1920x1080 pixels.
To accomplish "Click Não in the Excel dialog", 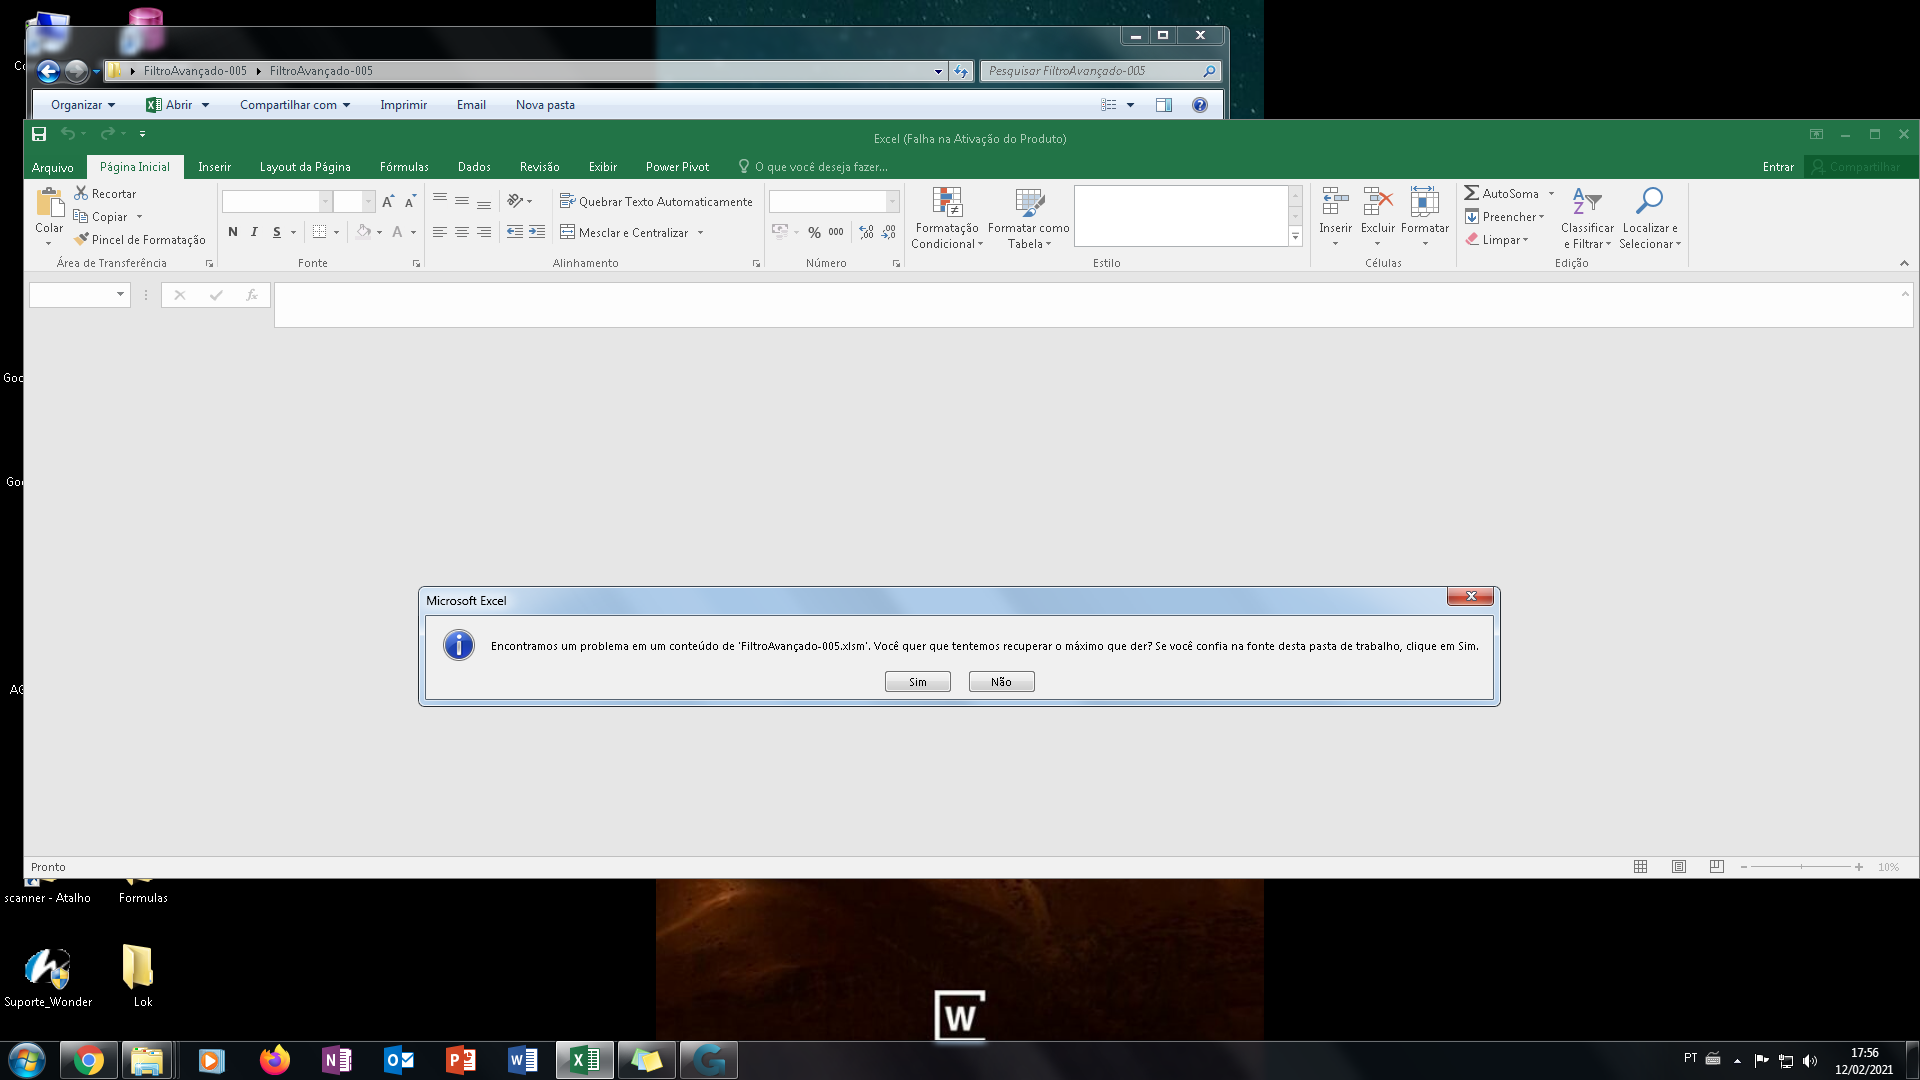I will pyautogui.click(x=1001, y=682).
